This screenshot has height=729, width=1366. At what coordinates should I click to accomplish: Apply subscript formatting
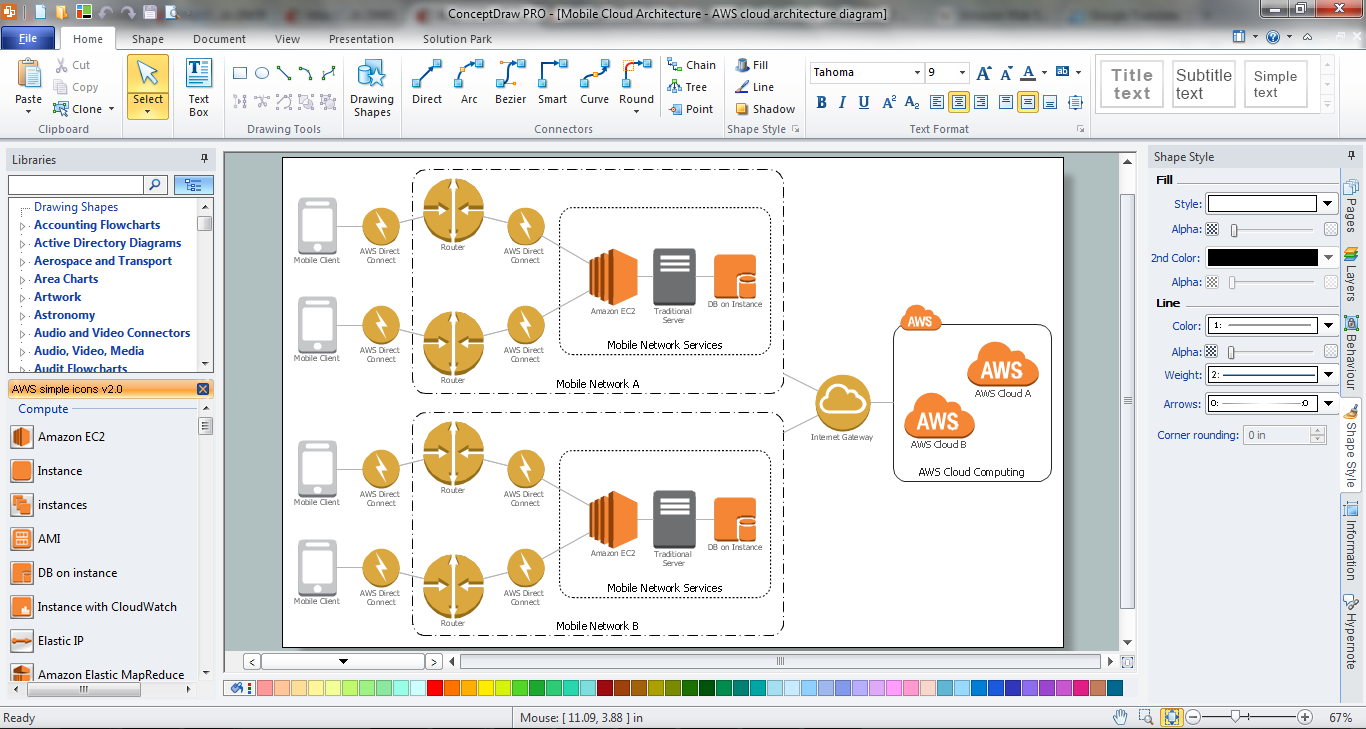click(x=911, y=102)
